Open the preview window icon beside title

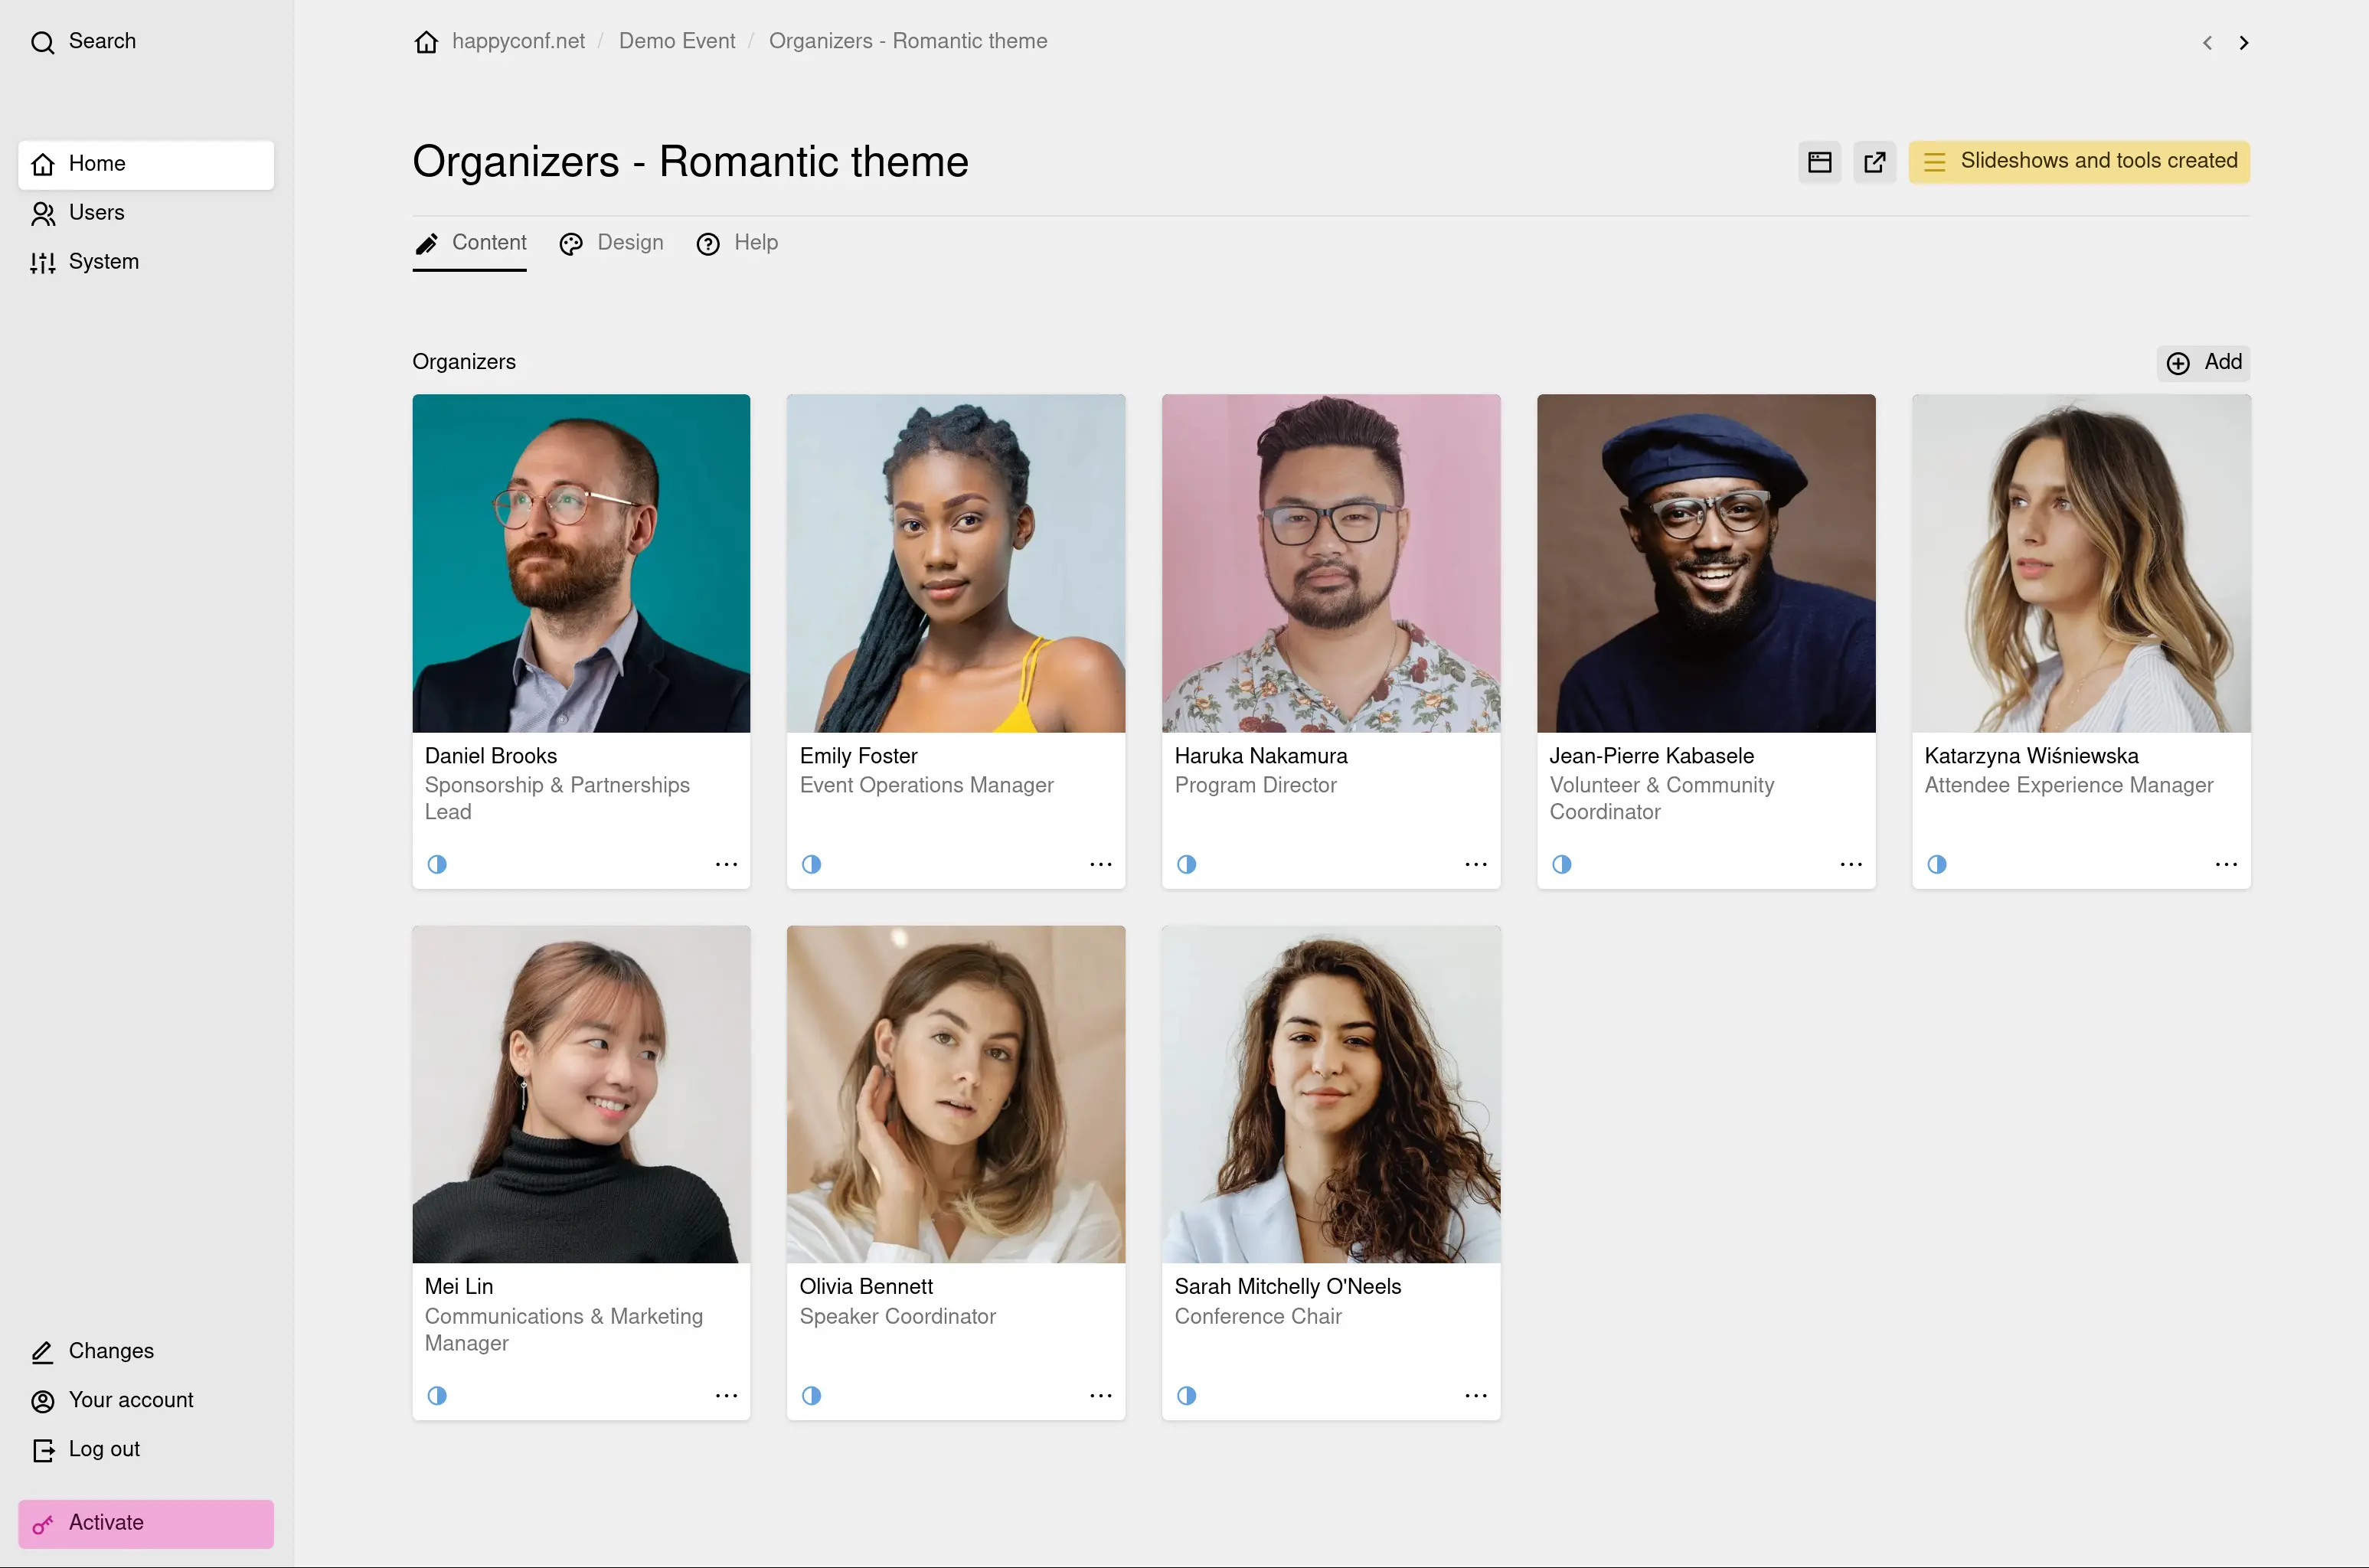[1819, 162]
